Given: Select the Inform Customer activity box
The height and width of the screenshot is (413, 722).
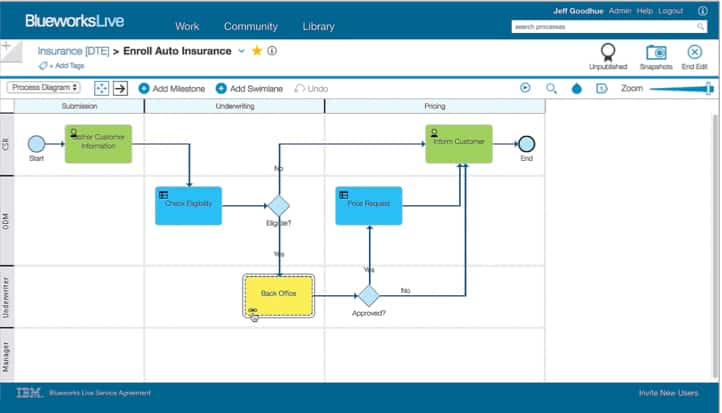Looking at the screenshot, I should [x=459, y=144].
